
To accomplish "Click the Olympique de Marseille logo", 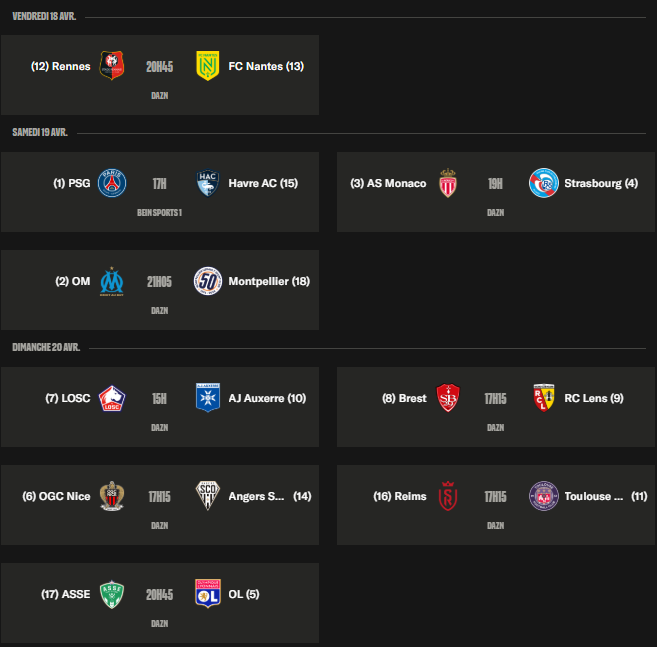I will pyautogui.click(x=112, y=281).
